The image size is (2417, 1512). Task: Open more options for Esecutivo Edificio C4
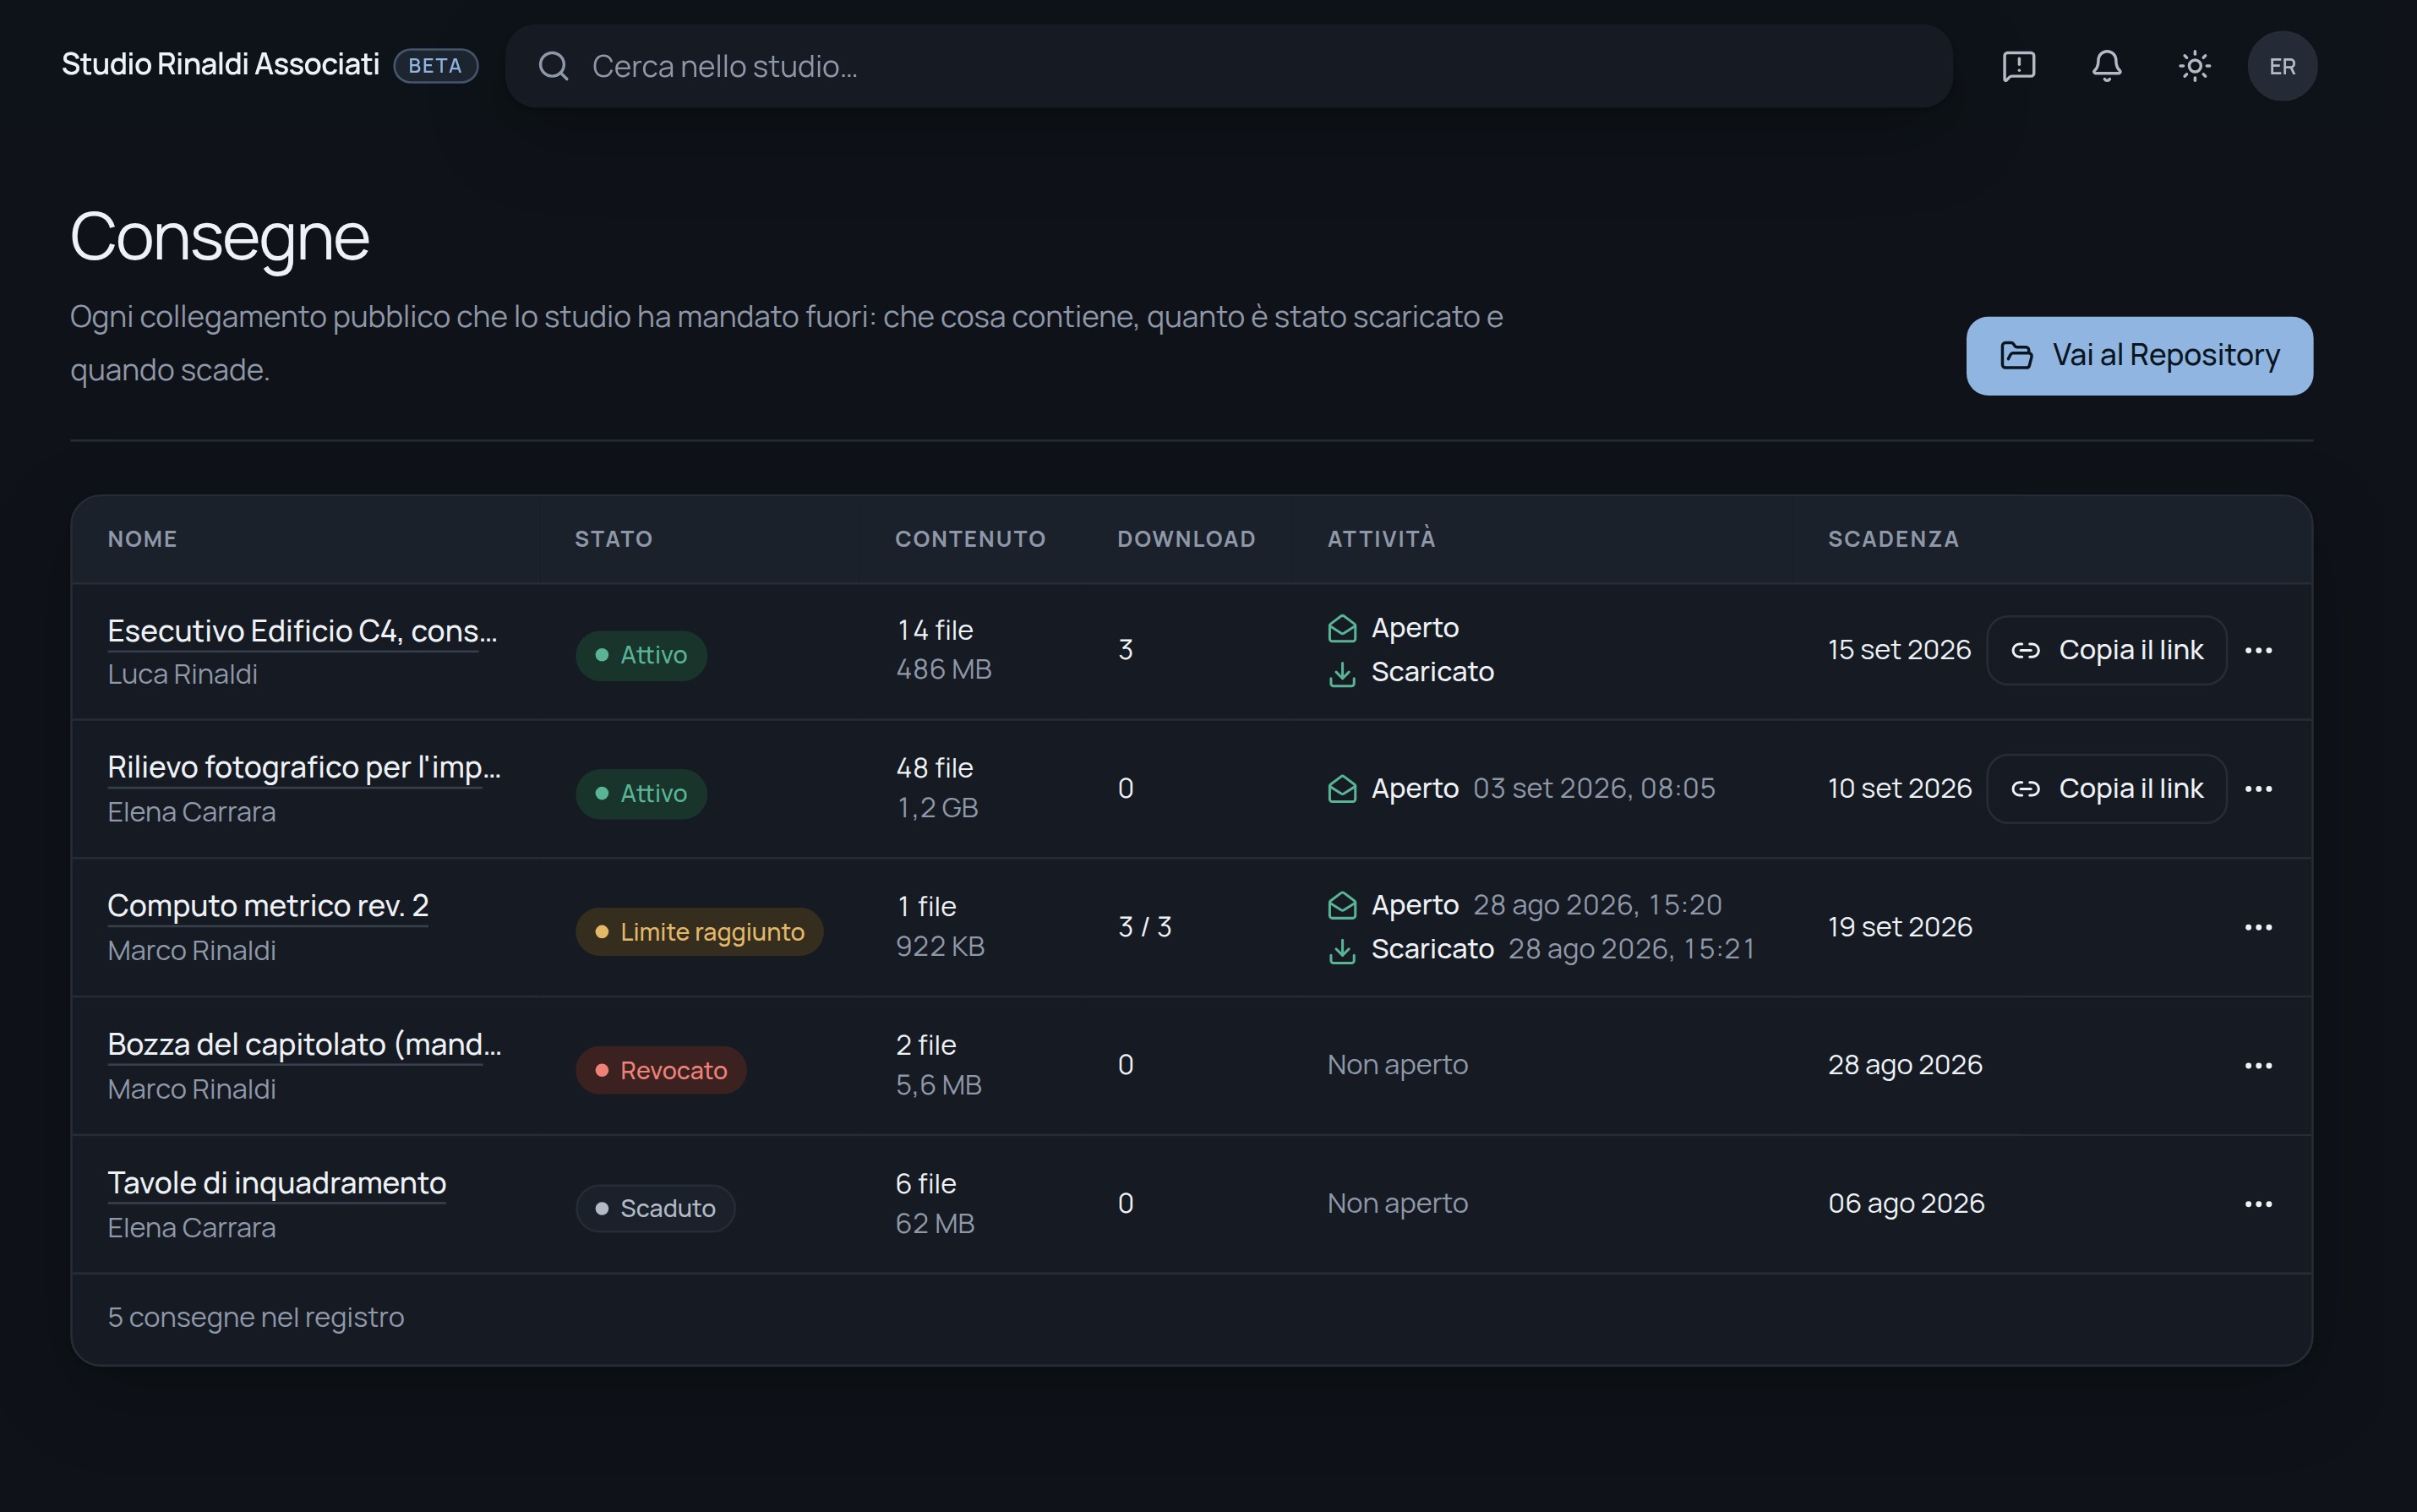(2258, 650)
